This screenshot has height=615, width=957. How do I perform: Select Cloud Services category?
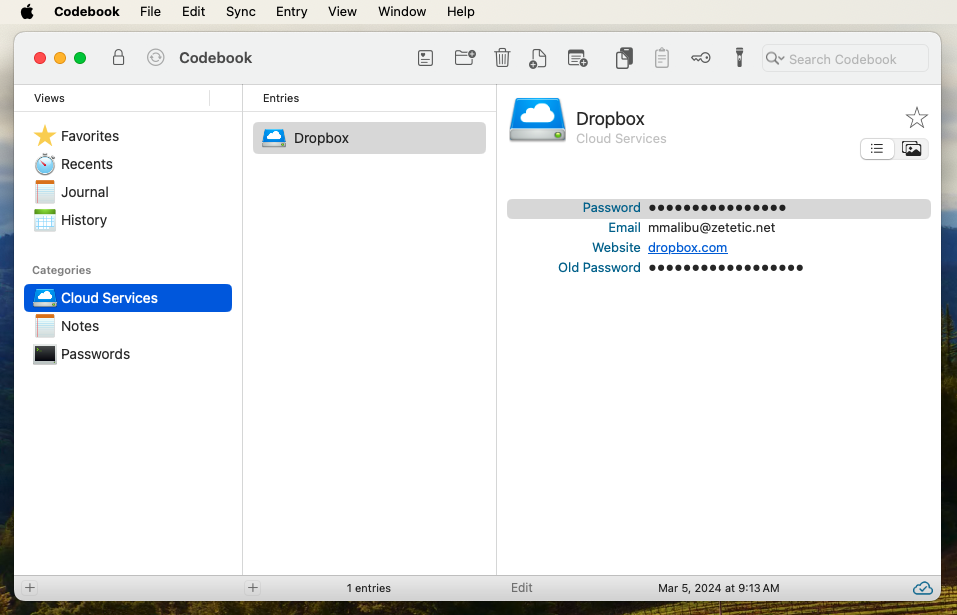point(128,298)
